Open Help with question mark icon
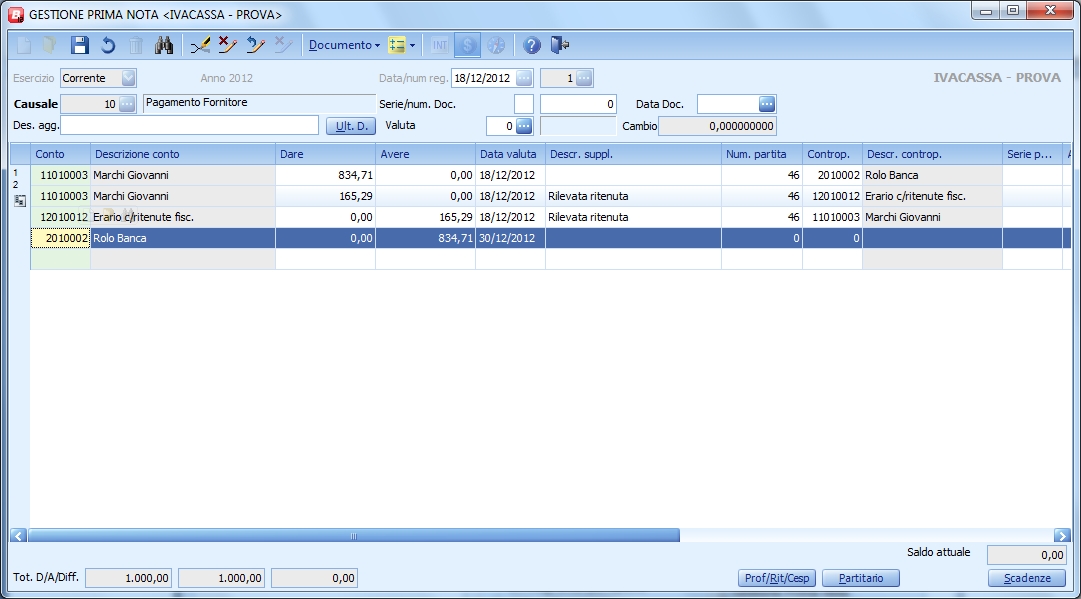Image resolution: width=1081 pixels, height=599 pixels. 532,45
